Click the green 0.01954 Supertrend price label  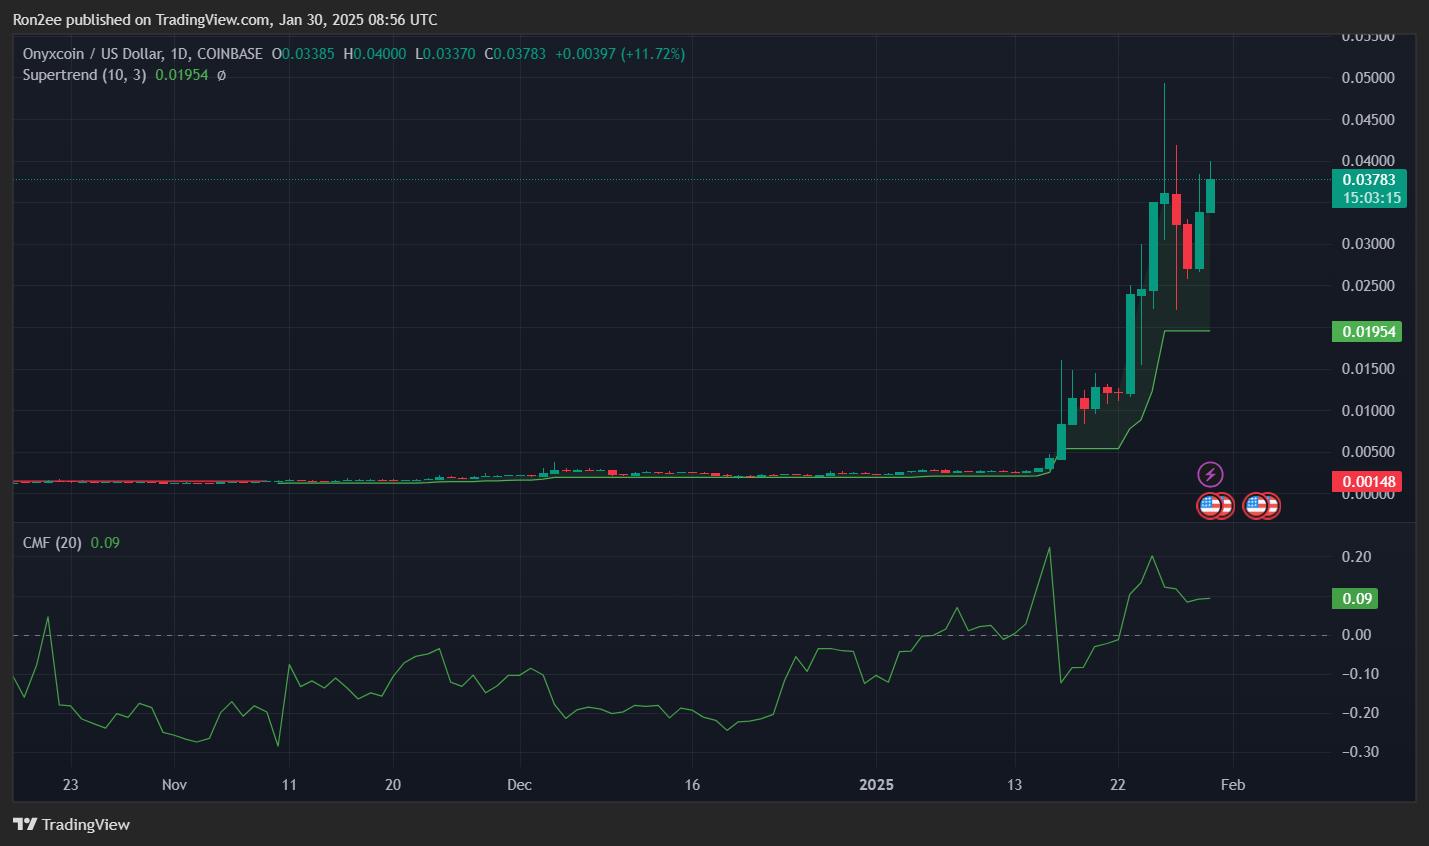coord(1367,331)
